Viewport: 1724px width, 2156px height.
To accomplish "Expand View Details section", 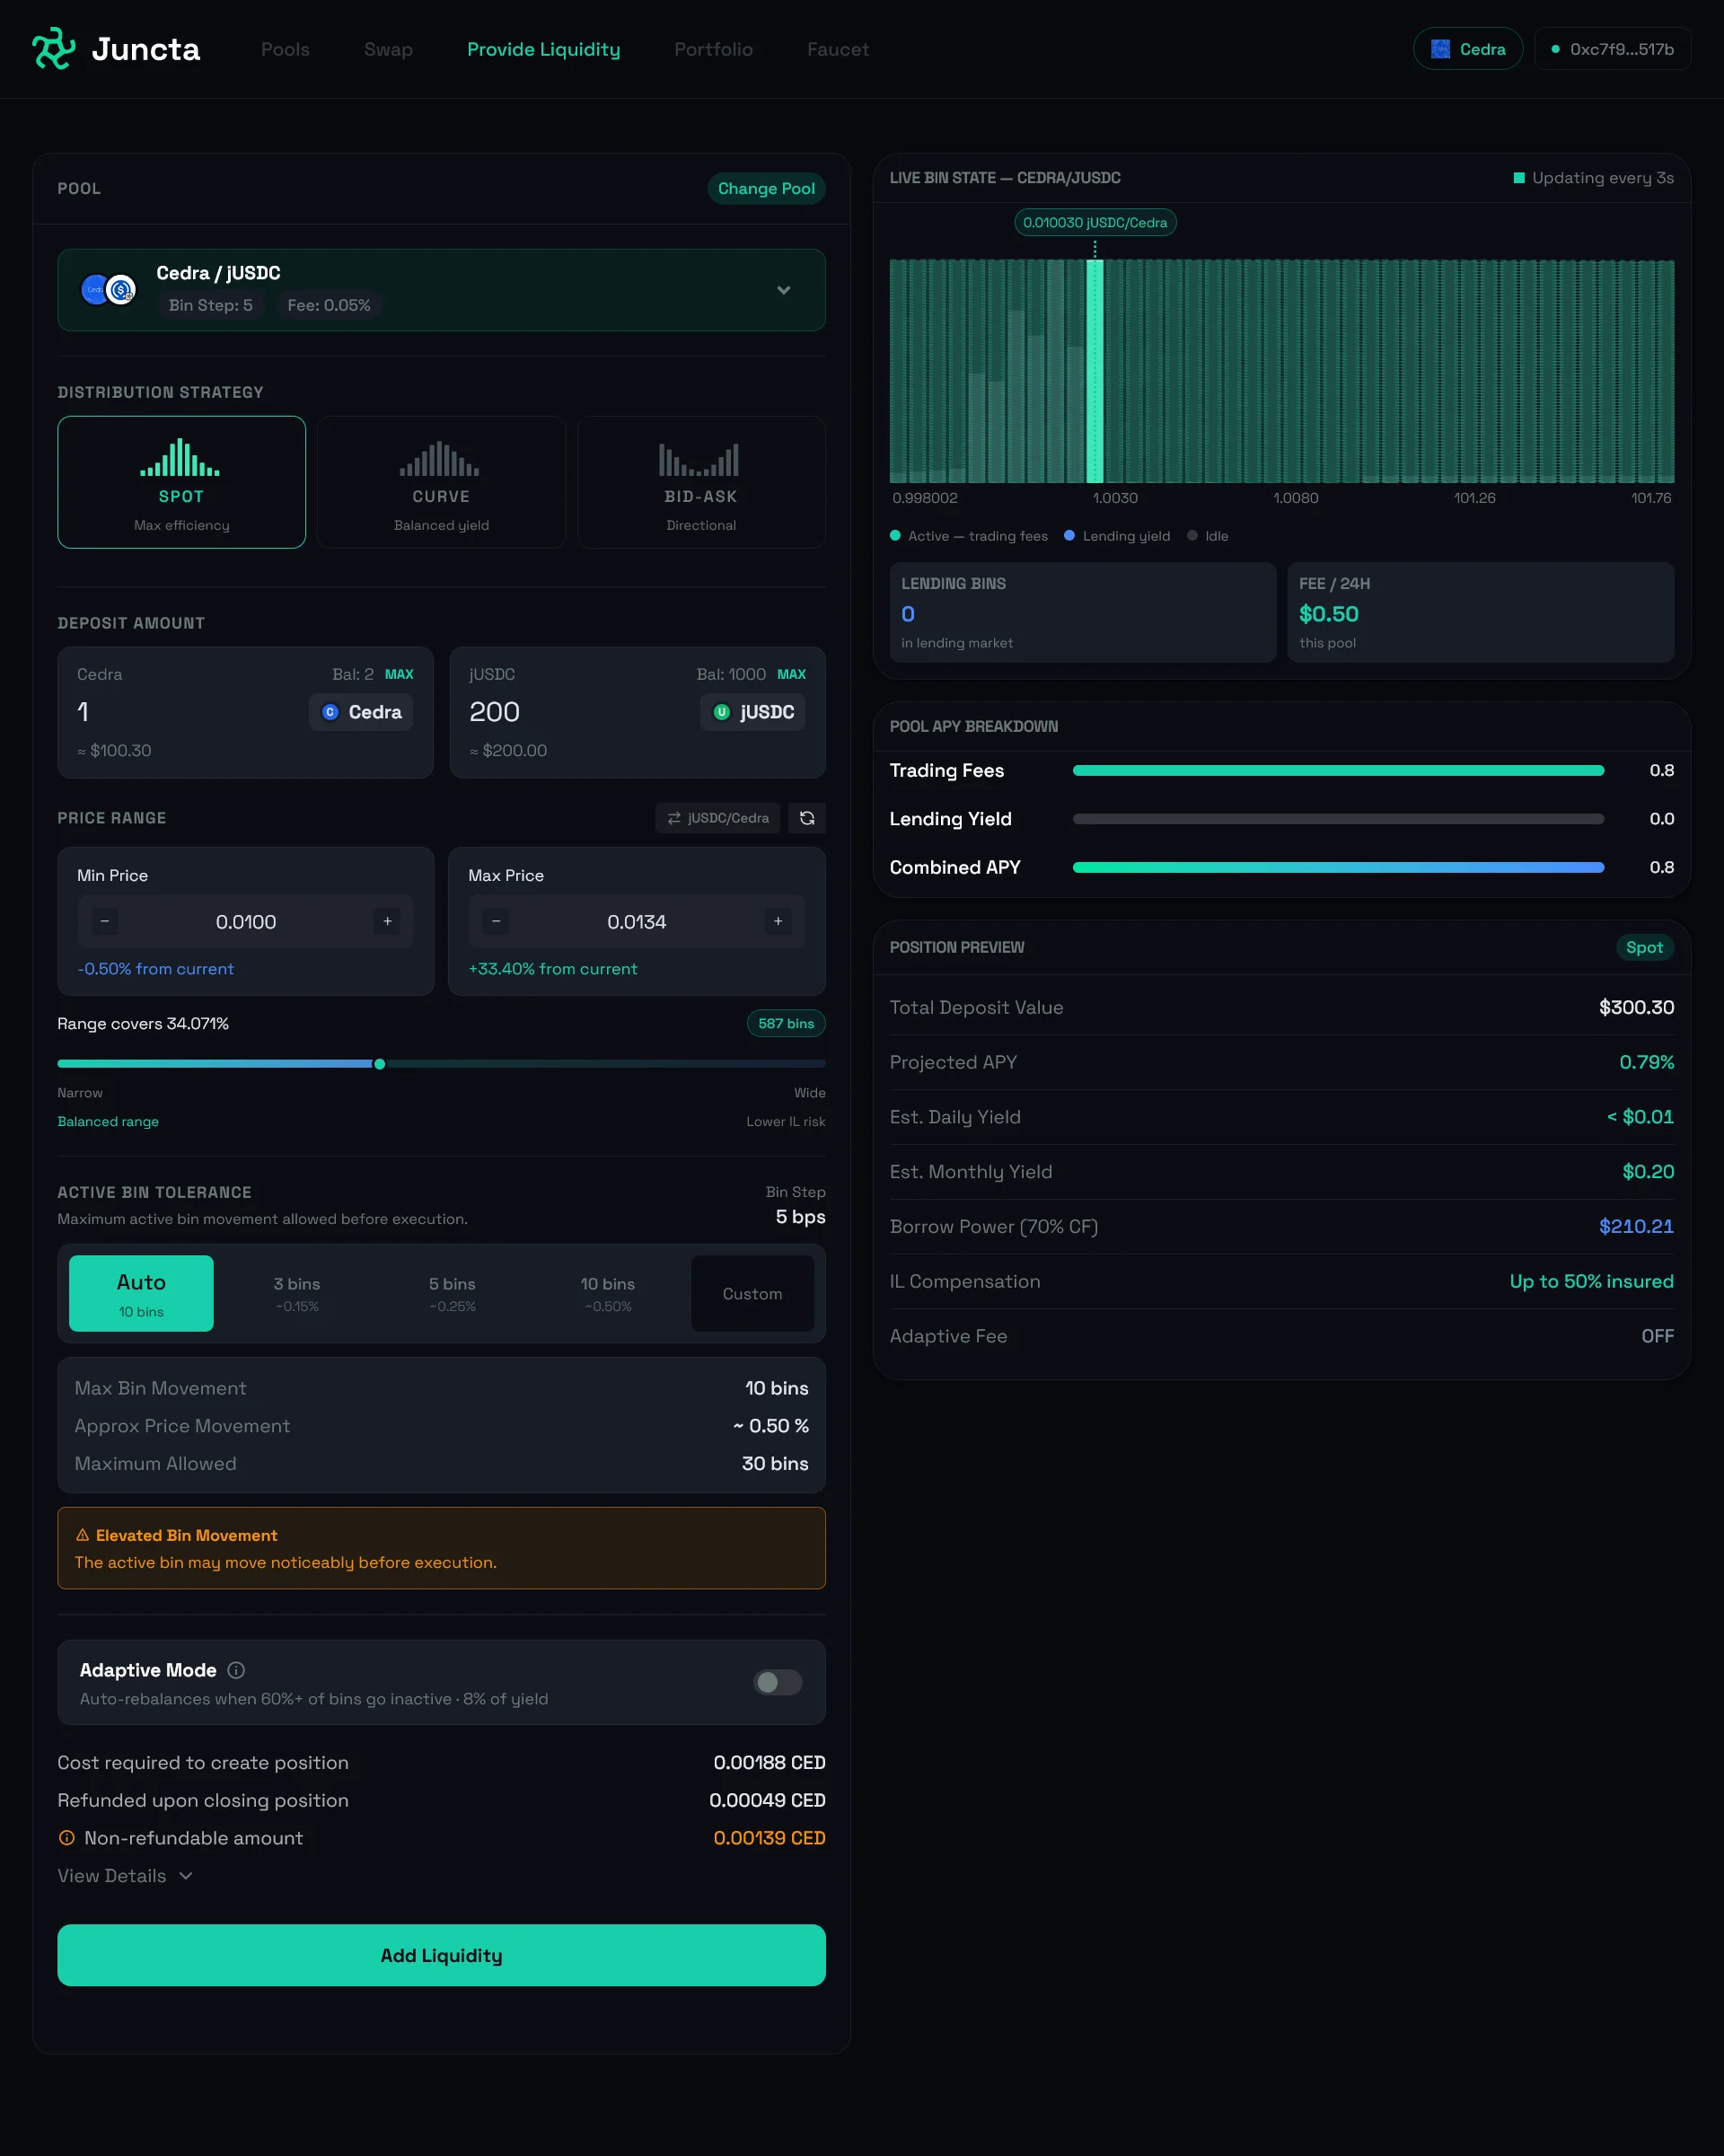I will 125,1876.
